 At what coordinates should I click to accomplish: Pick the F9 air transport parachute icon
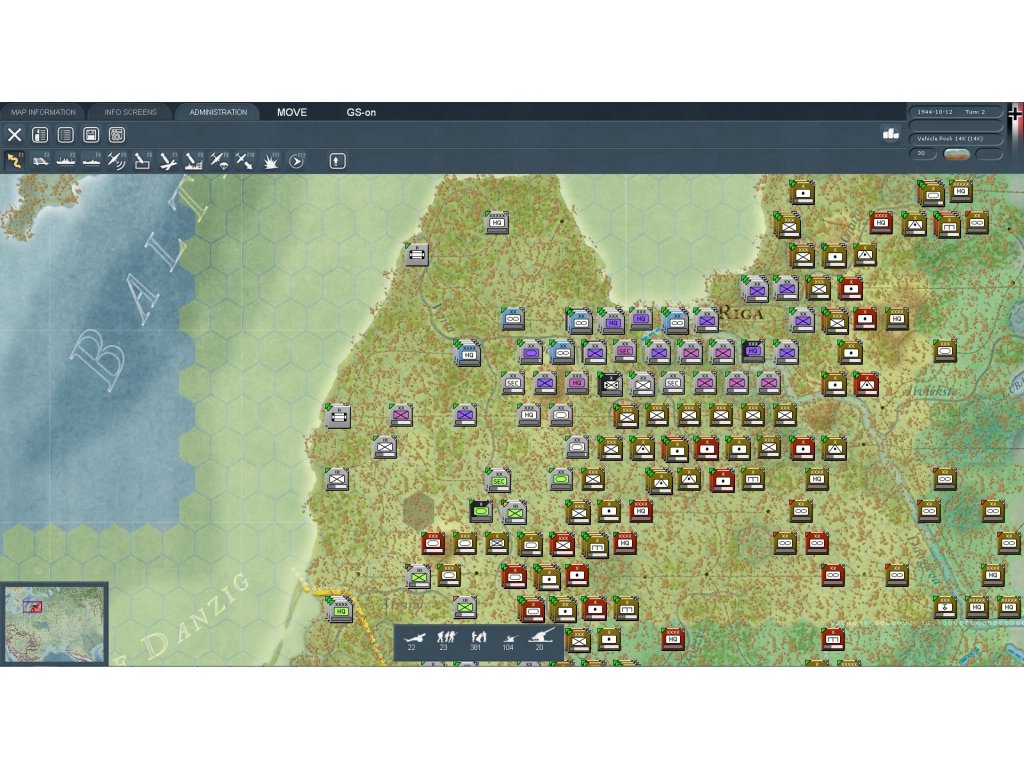tap(219, 160)
